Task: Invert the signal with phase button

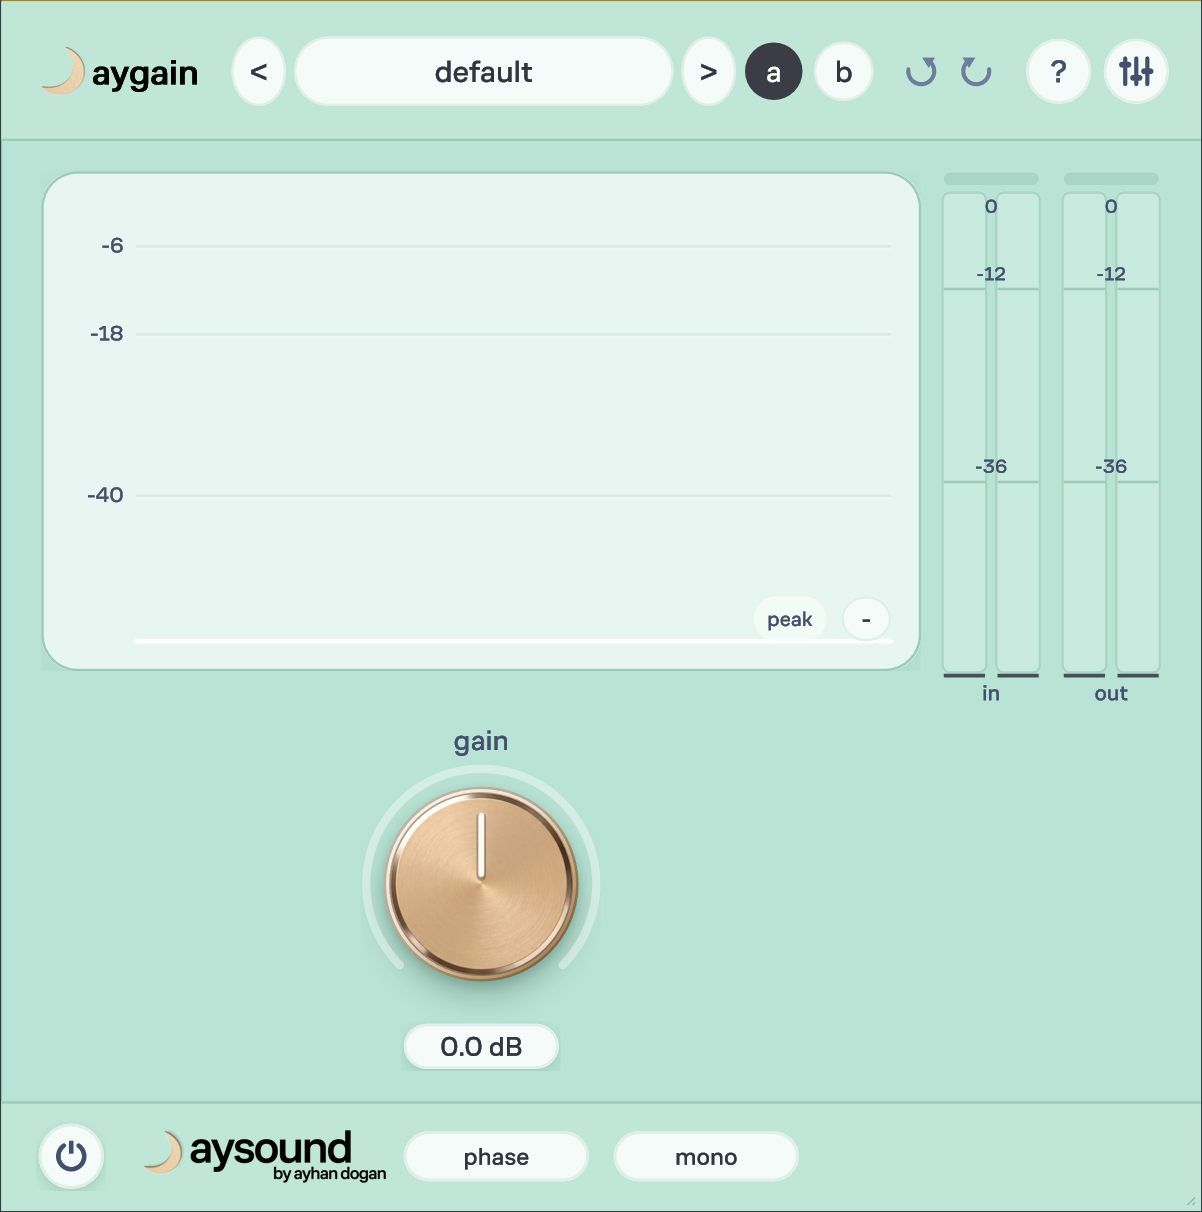Action: pyautogui.click(x=496, y=1157)
